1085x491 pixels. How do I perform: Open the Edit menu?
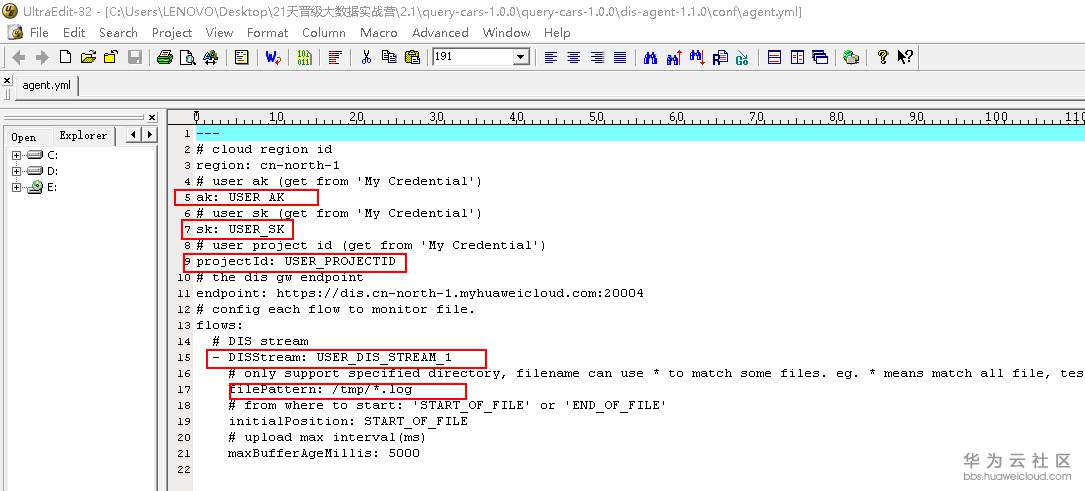pyautogui.click(x=74, y=33)
